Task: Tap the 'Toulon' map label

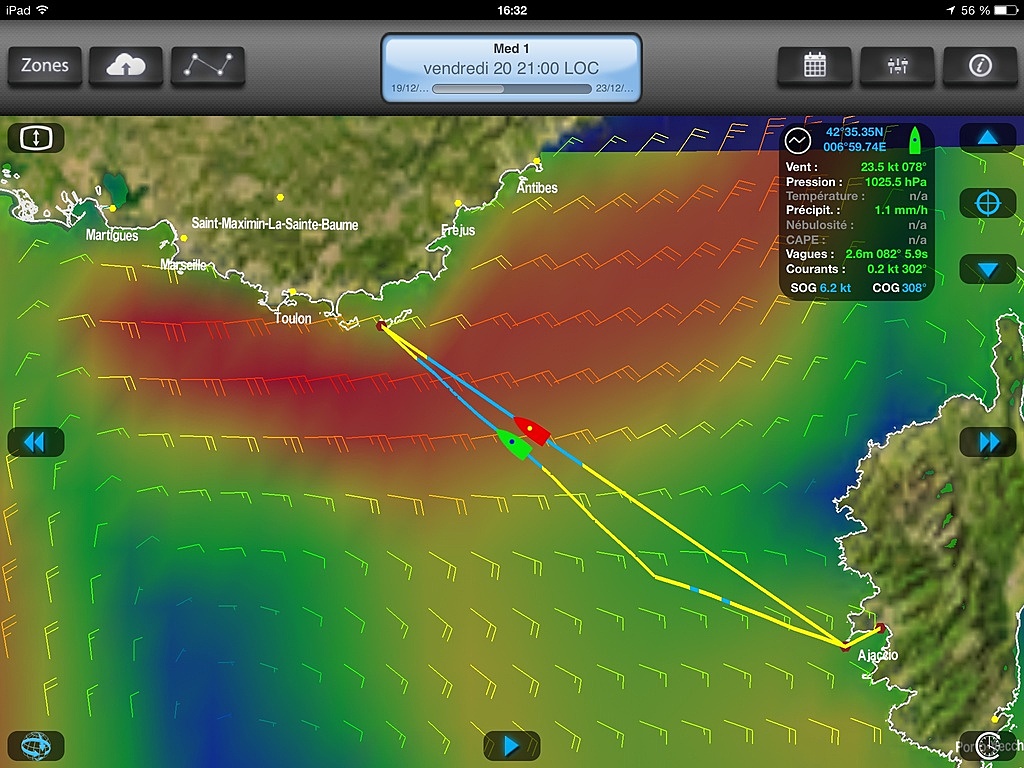Action: click(293, 318)
